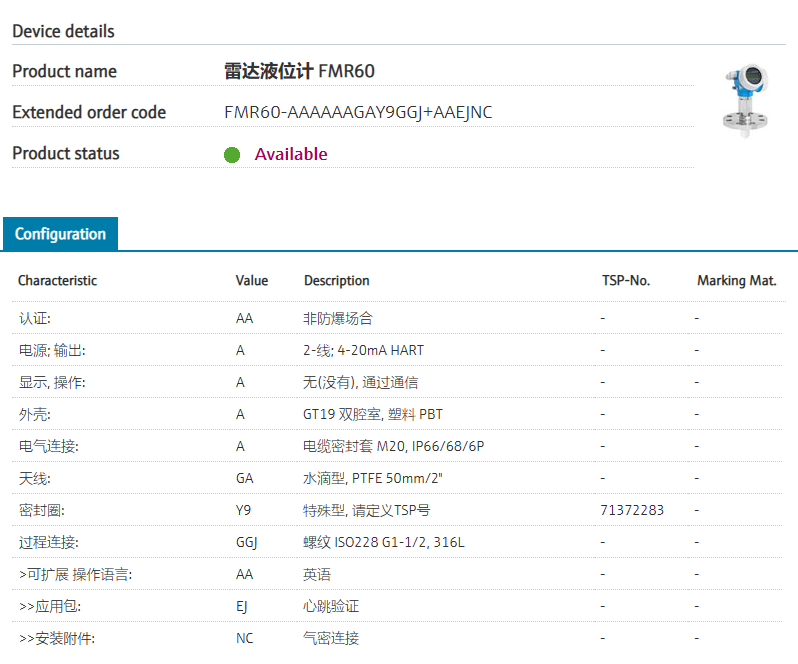The image size is (798, 664).
Task: Open the Configuration tab
Action: point(60,234)
